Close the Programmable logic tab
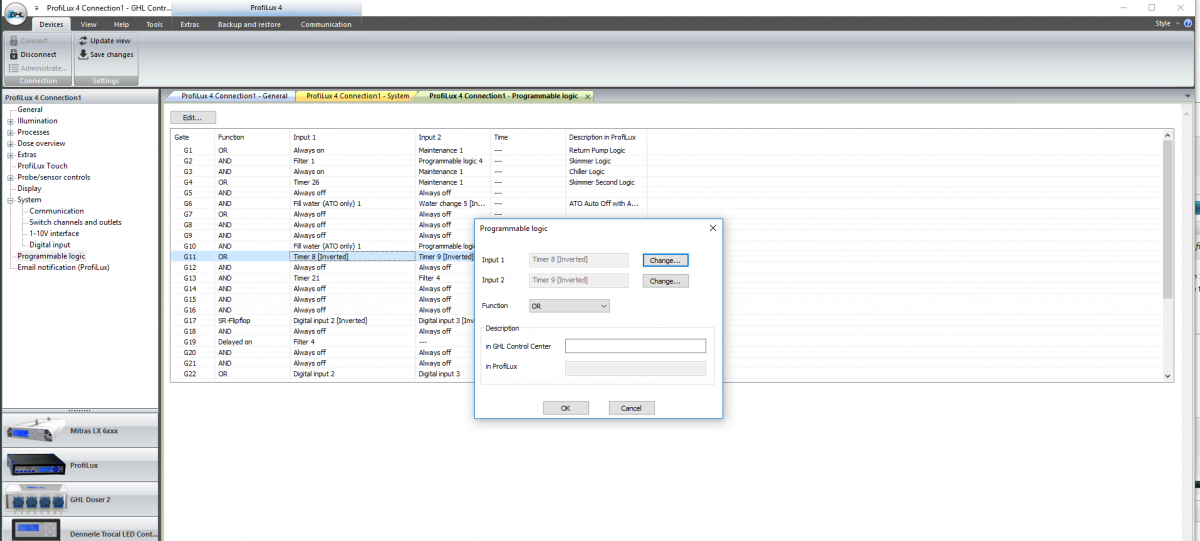The width and height of the screenshot is (1200, 541). (x=588, y=96)
